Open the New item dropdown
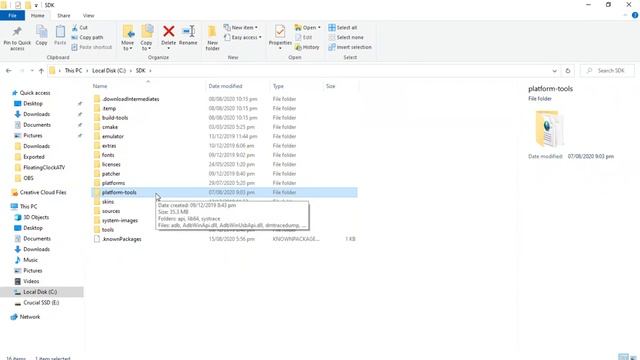640x360 pixels. (241, 27)
